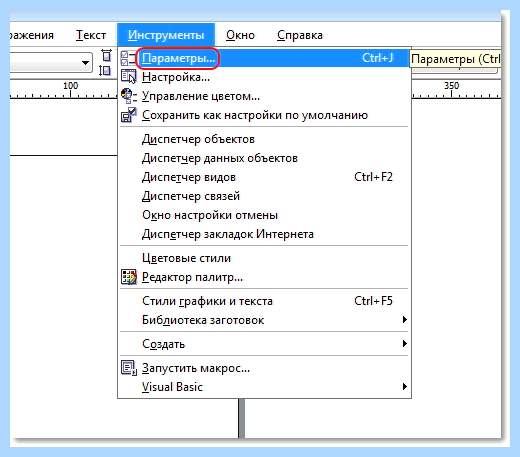
Task: Click the ruler mark labeled 350
Action: click(x=451, y=86)
